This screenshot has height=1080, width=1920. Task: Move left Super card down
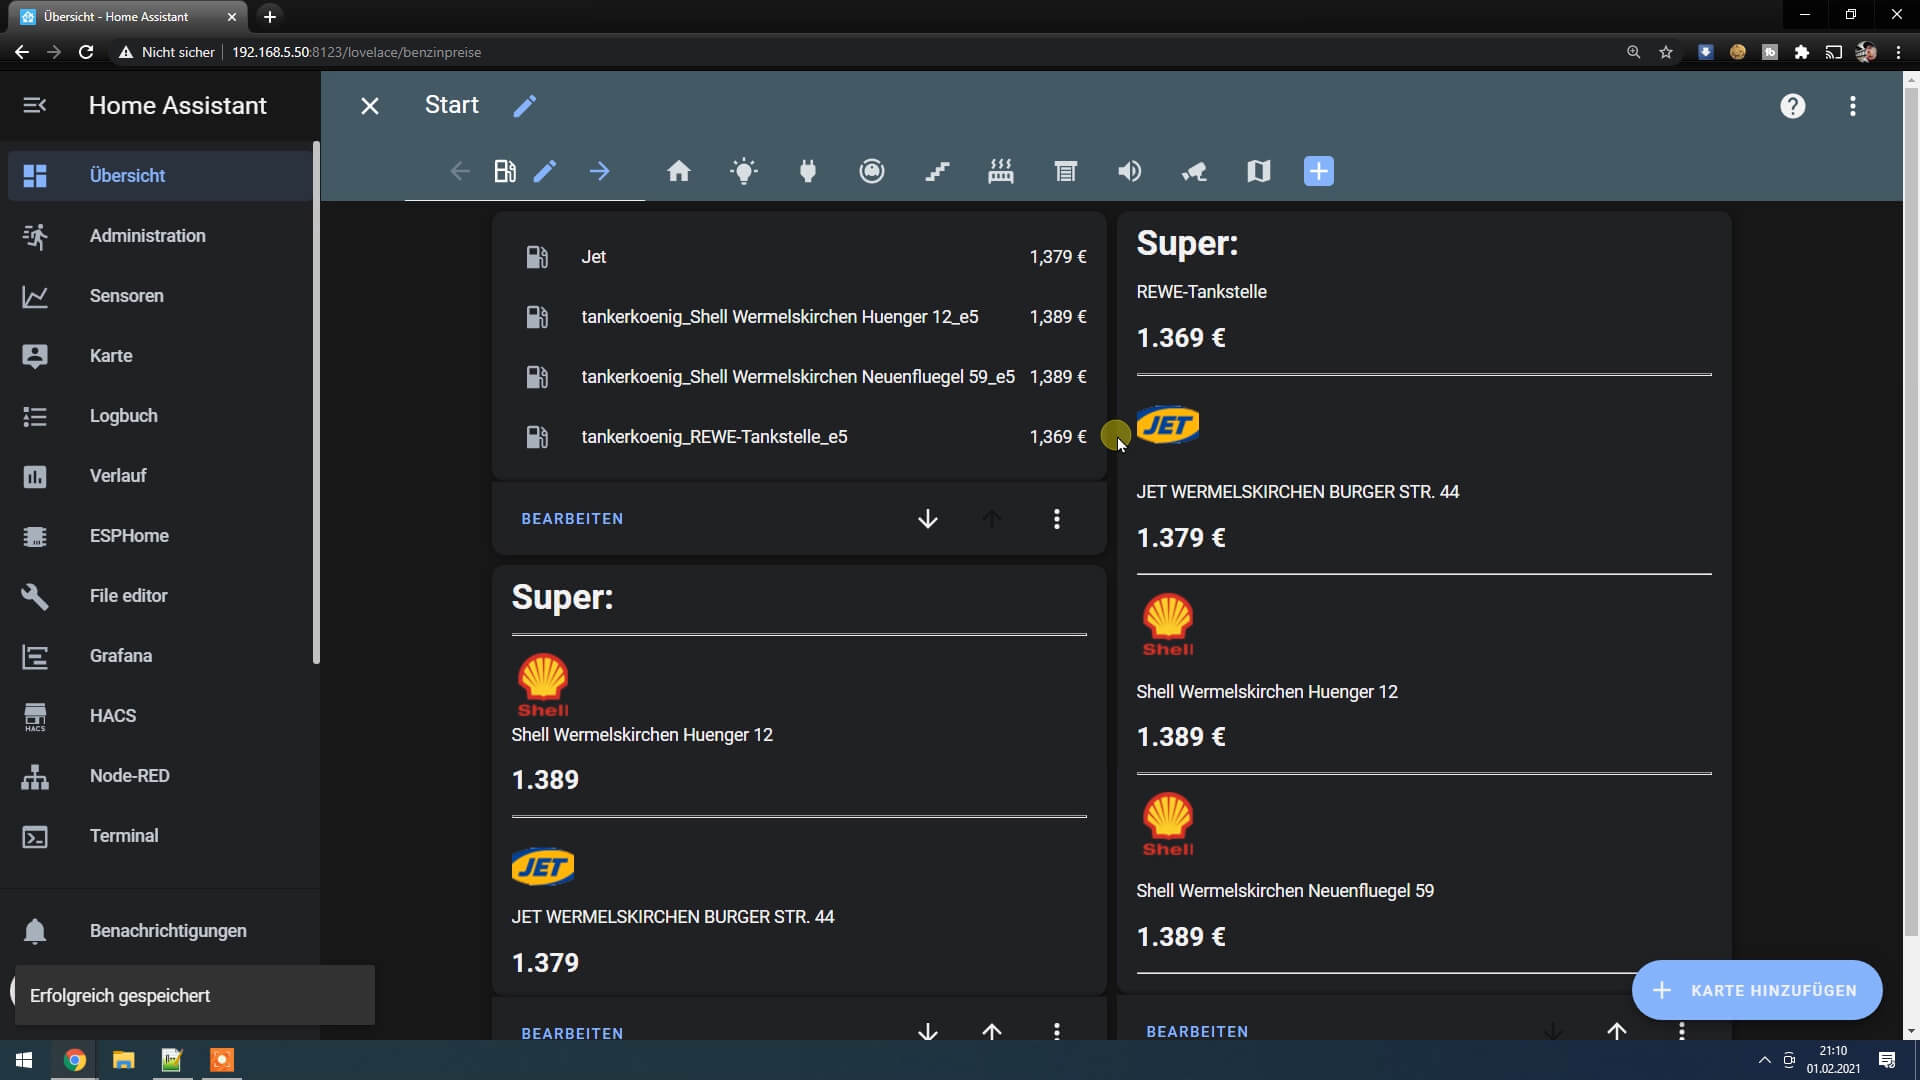click(928, 1031)
